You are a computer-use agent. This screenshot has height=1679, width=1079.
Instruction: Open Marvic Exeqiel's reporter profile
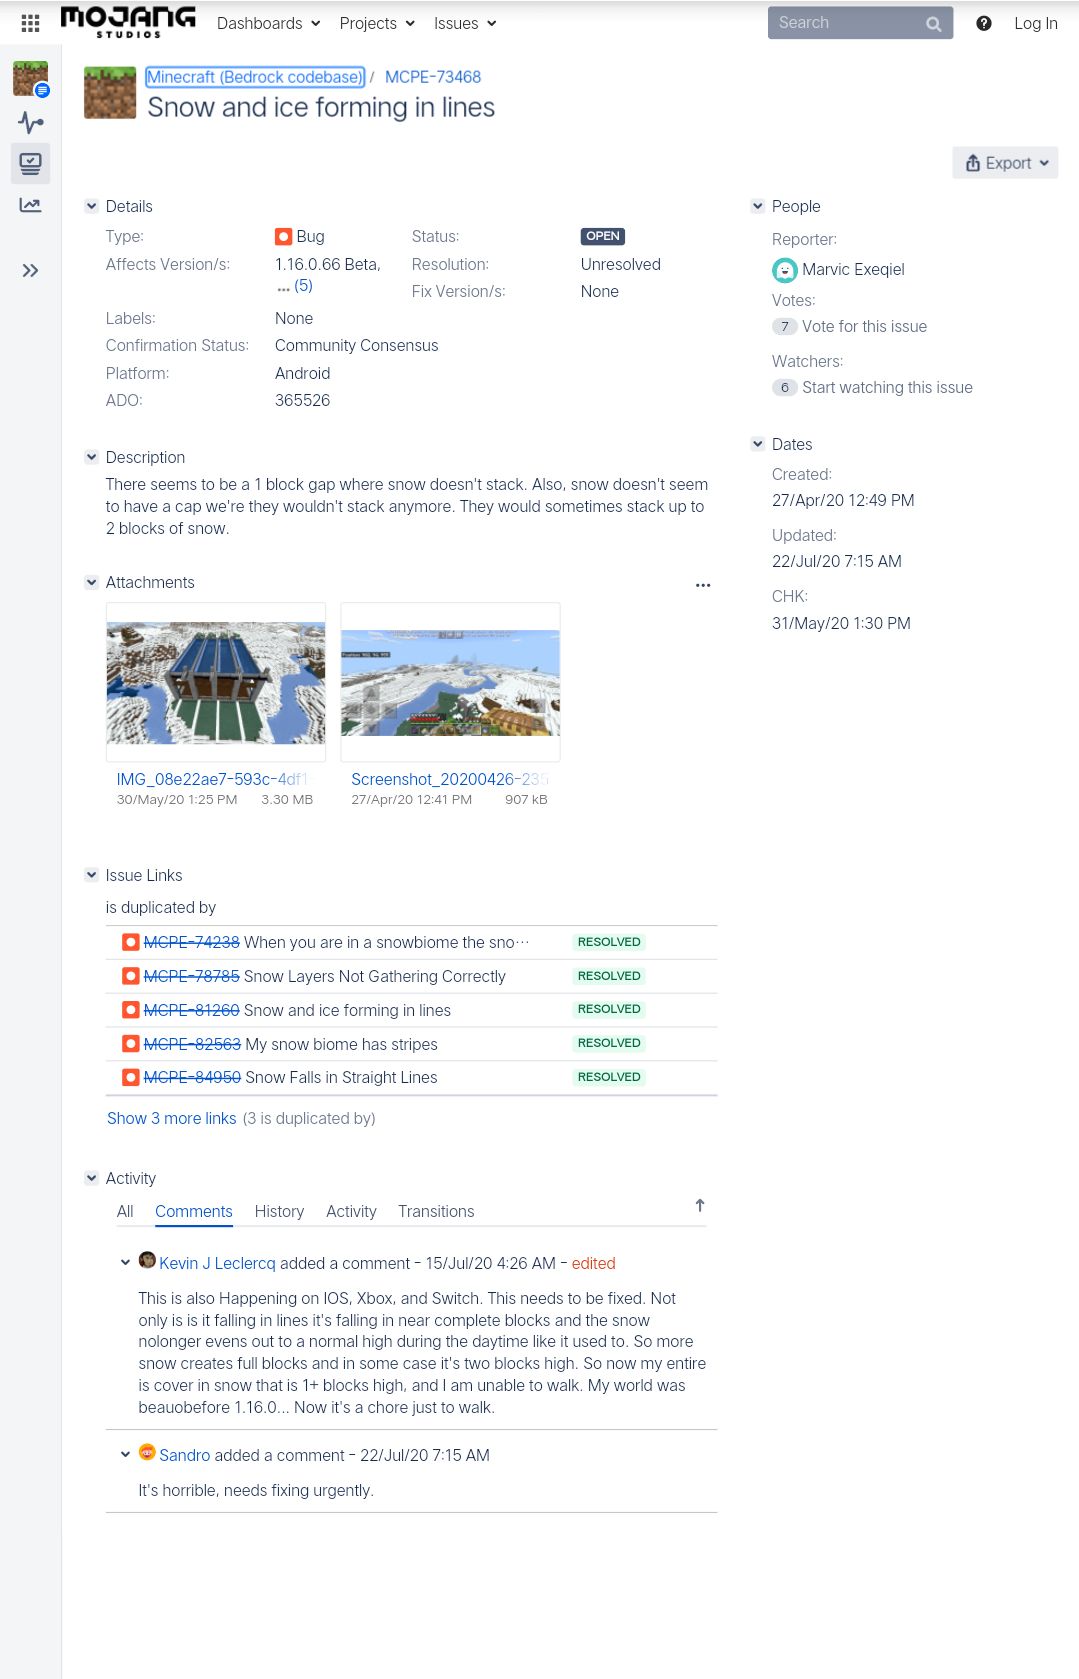(853, 269)
